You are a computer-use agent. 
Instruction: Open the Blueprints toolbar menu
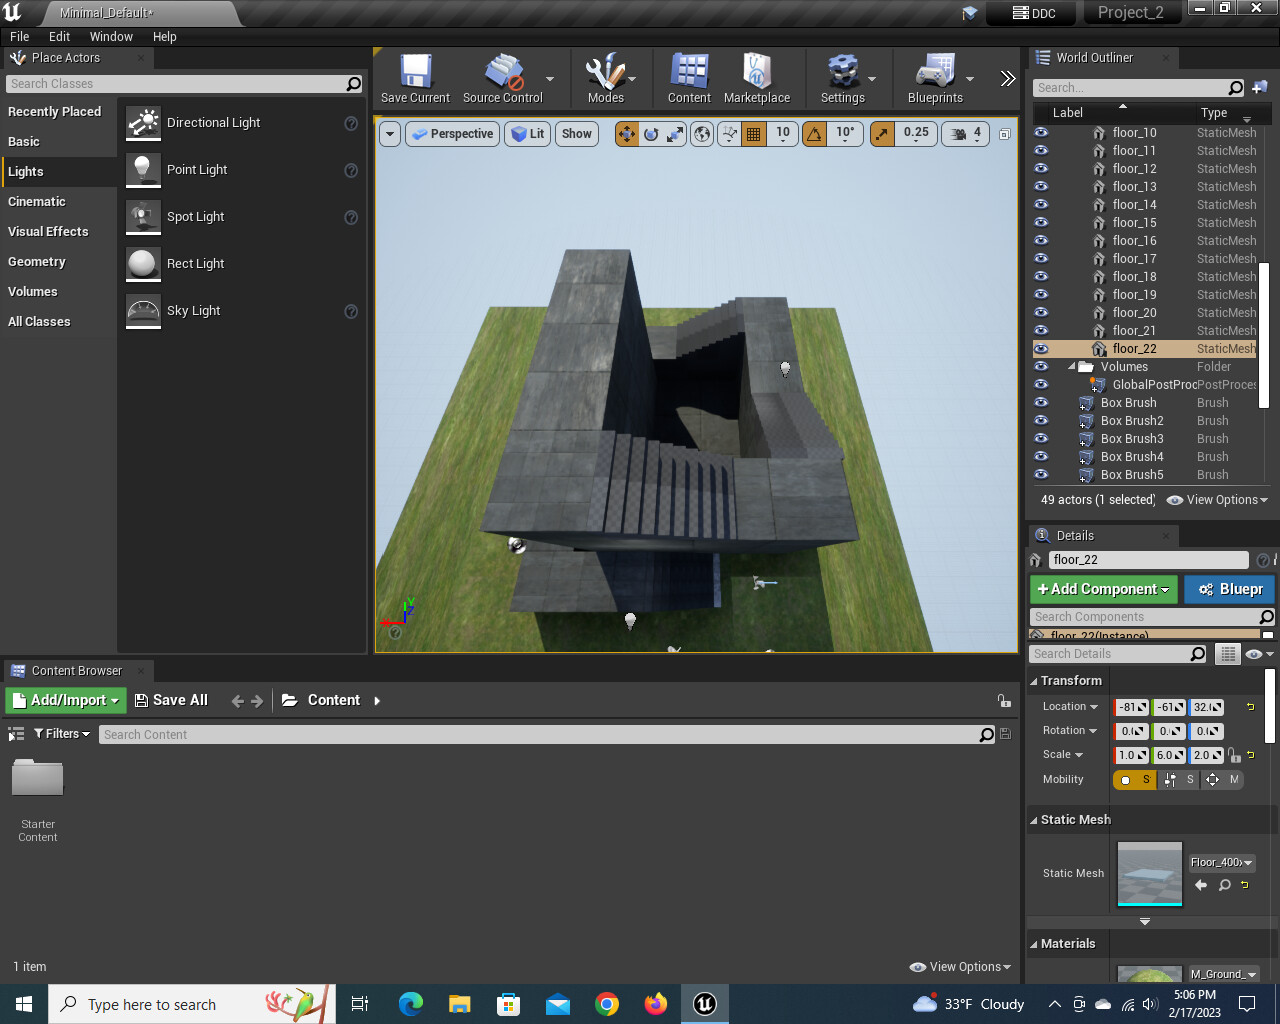935,78
